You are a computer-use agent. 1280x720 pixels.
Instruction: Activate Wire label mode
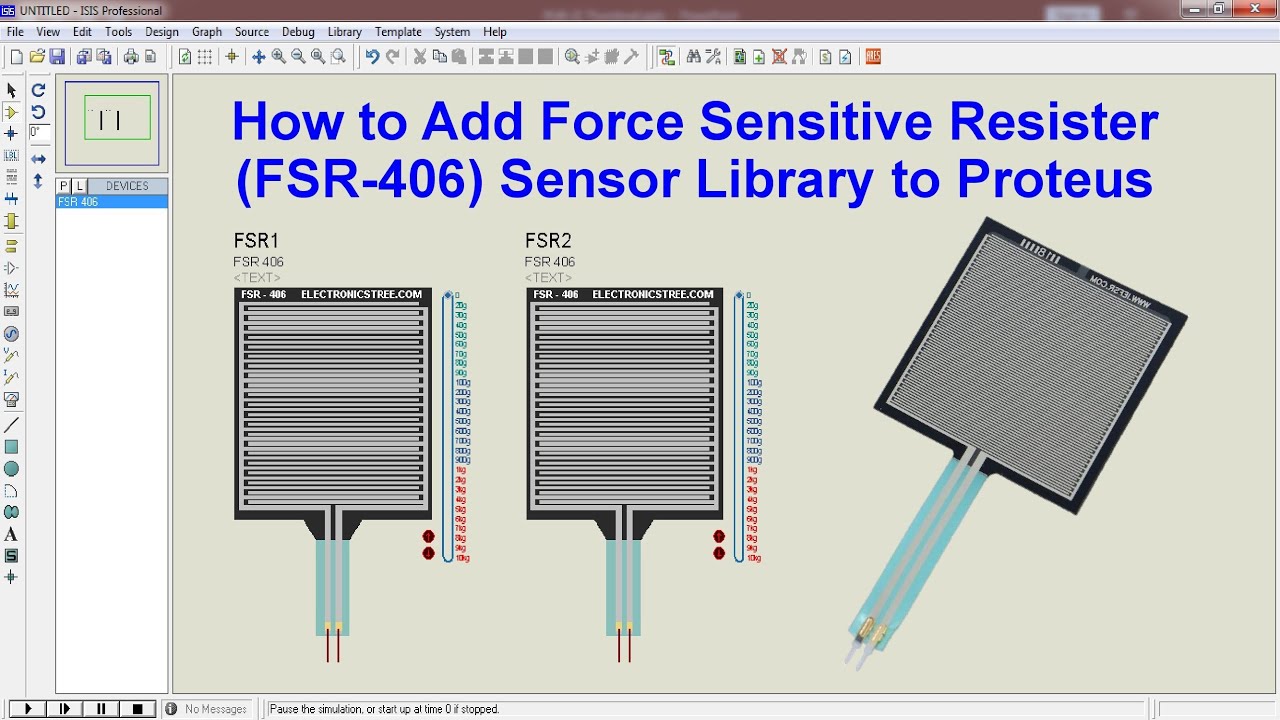point(11,155)
